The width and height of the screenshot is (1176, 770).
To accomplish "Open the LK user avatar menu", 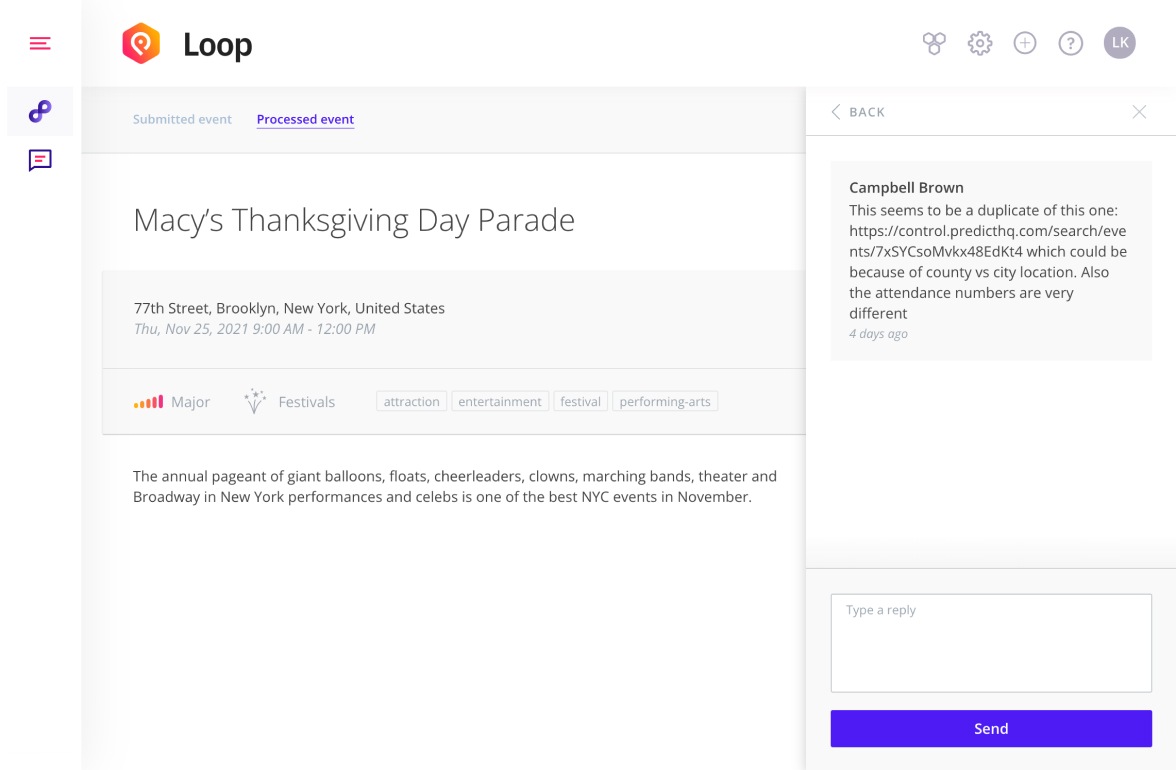I will pos(1119,43).
